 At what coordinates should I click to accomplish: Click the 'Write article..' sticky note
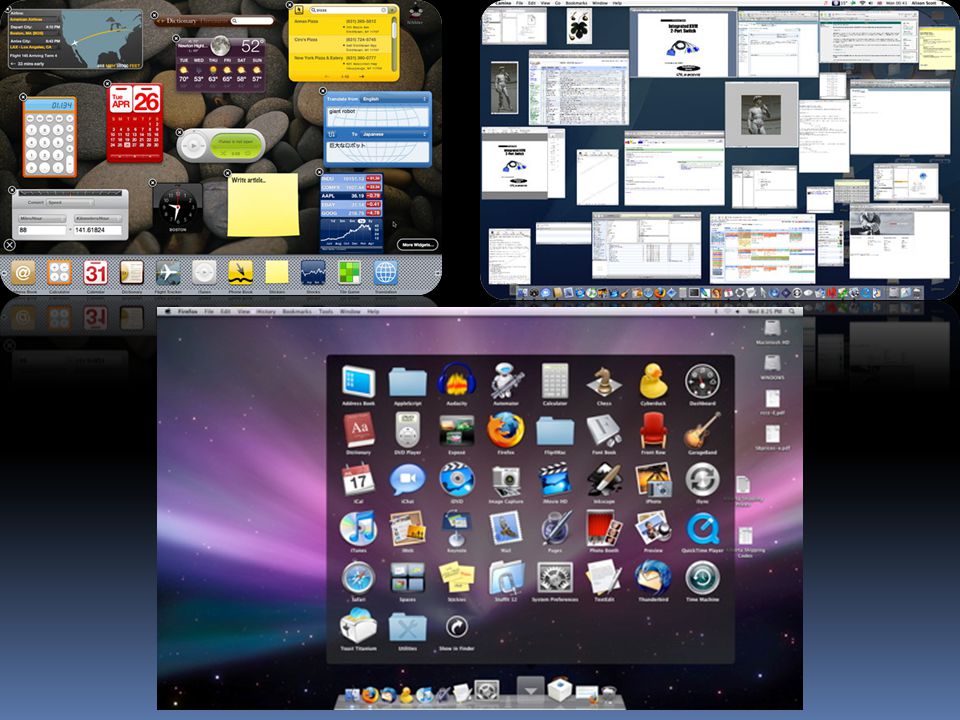(x=263, y=205)
